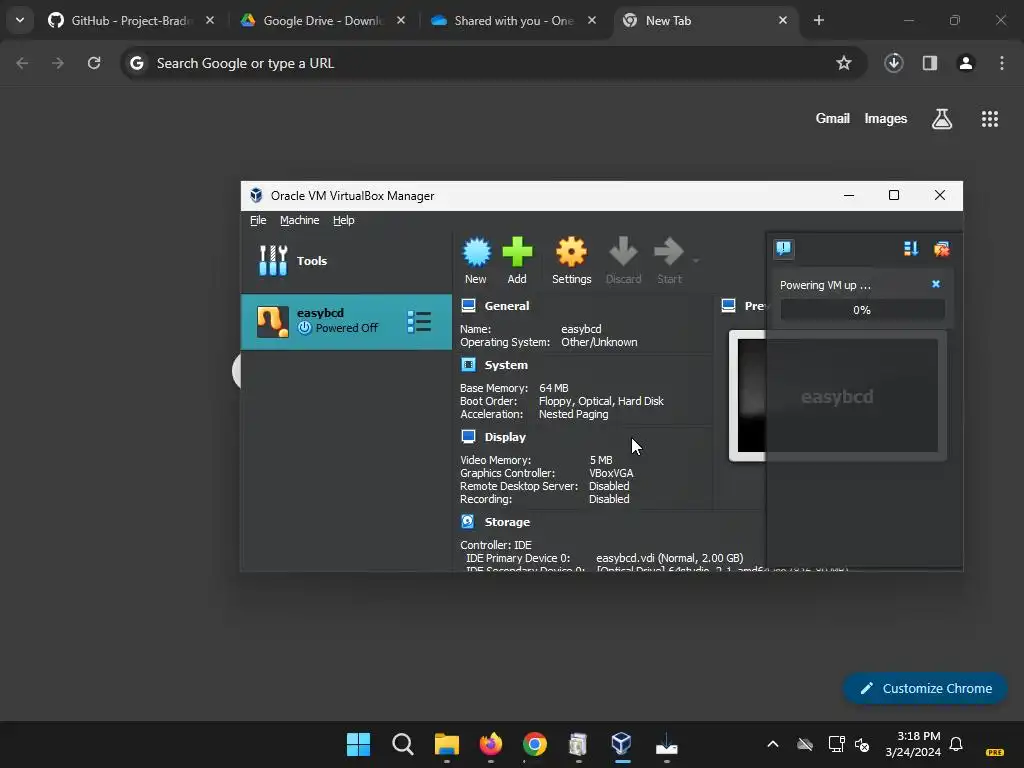
Task: Open File Explorer from the taskbar
Action: [447, 744]
